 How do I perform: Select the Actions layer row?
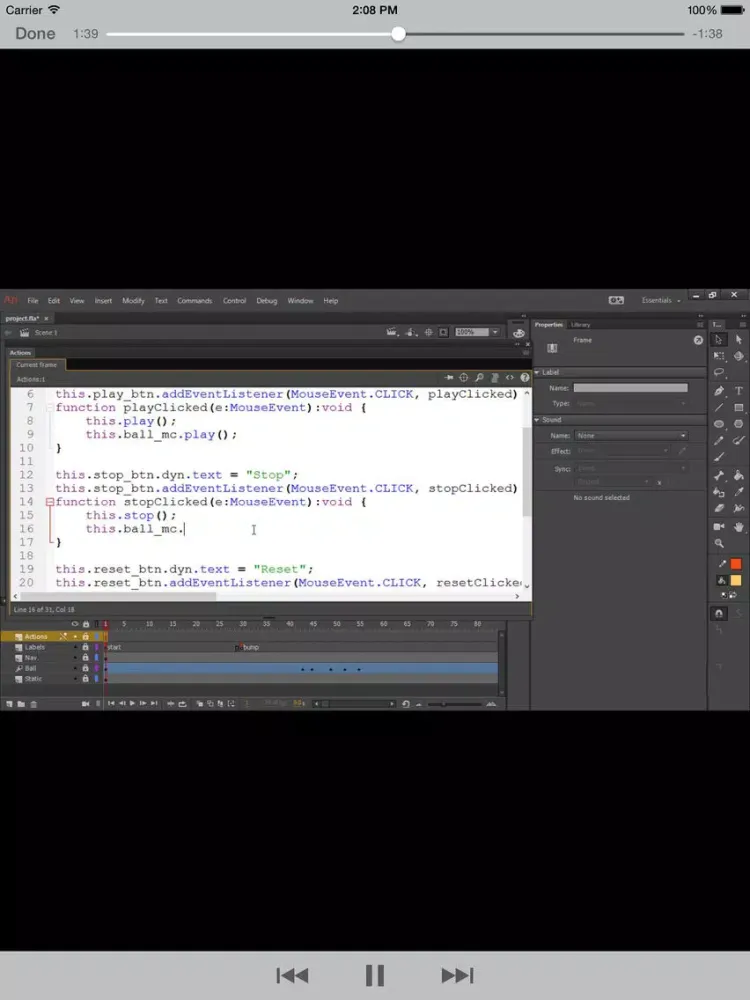[x=54, y=636]
